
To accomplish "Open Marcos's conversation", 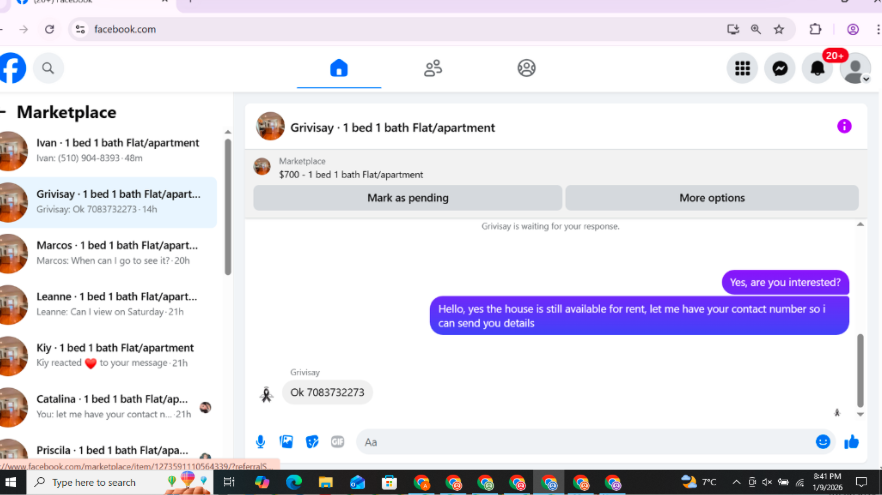I will coord(108,253).
